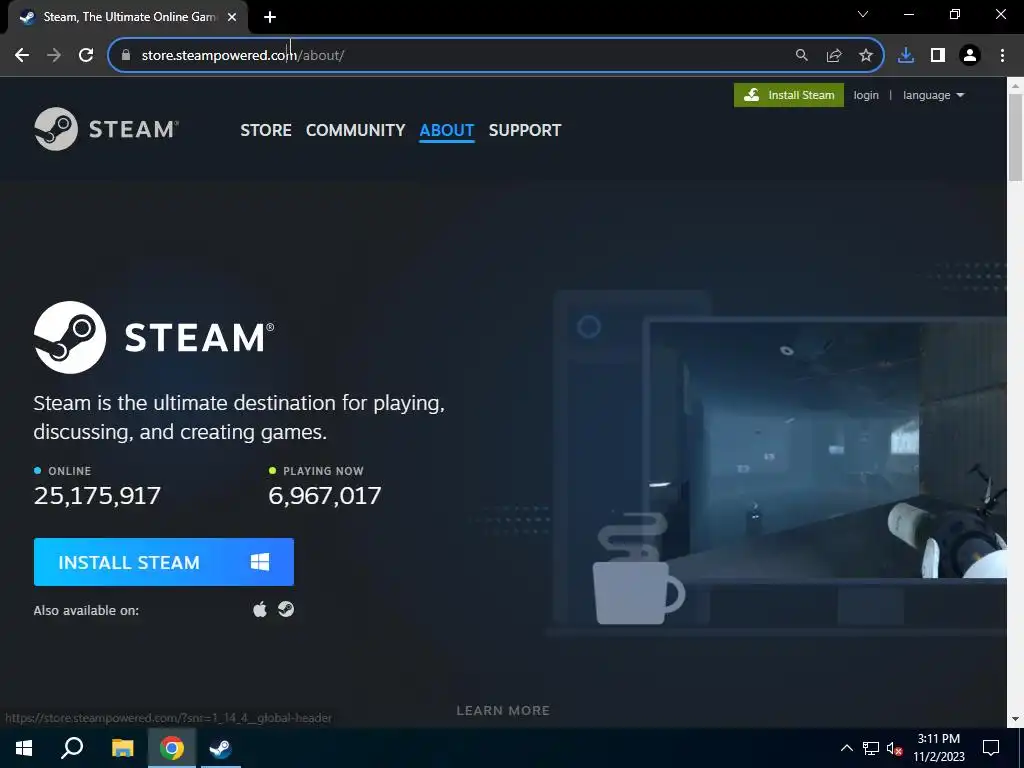
Task: Show hidden system tray icons
Action: pos(846,748)
